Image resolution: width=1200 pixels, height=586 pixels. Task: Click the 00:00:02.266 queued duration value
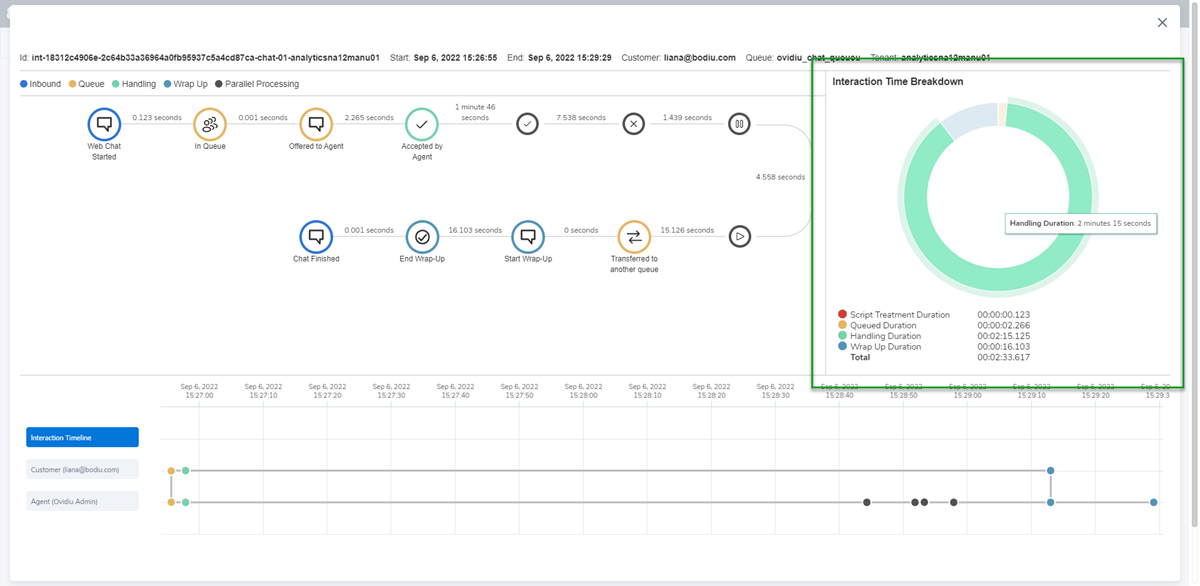point(1003,326)
